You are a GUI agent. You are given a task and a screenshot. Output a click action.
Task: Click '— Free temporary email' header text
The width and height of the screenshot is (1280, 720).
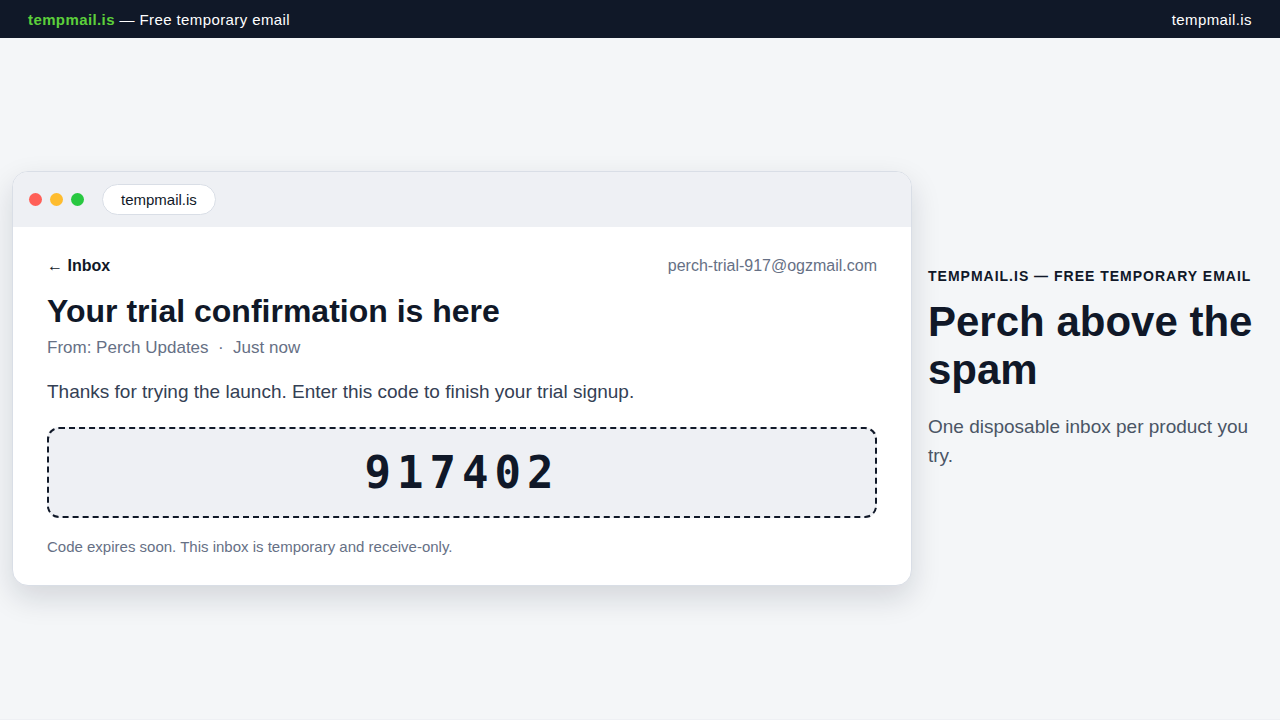(205, 19)
